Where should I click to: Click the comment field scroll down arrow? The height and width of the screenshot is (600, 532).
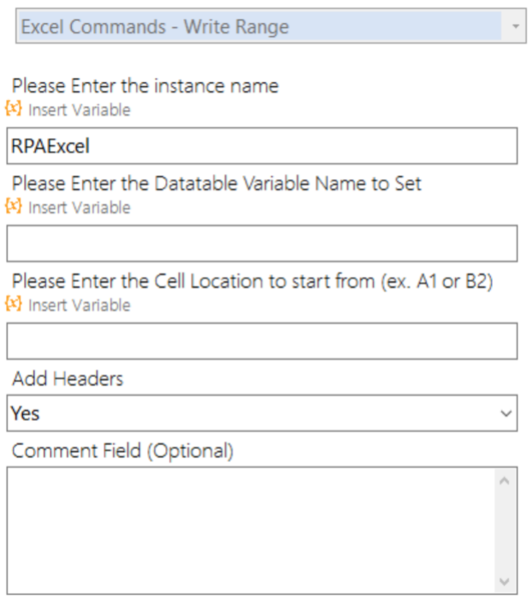click(504, 582)
